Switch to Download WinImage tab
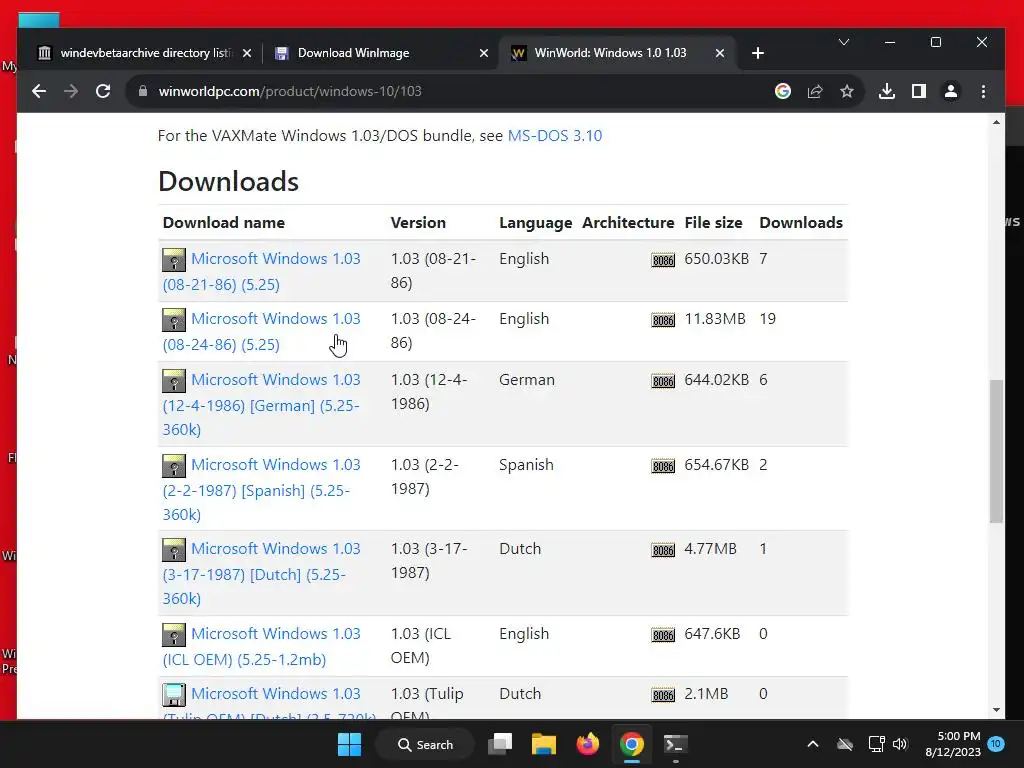This screenshot has height=768, width=1024. tap(382, 53)
